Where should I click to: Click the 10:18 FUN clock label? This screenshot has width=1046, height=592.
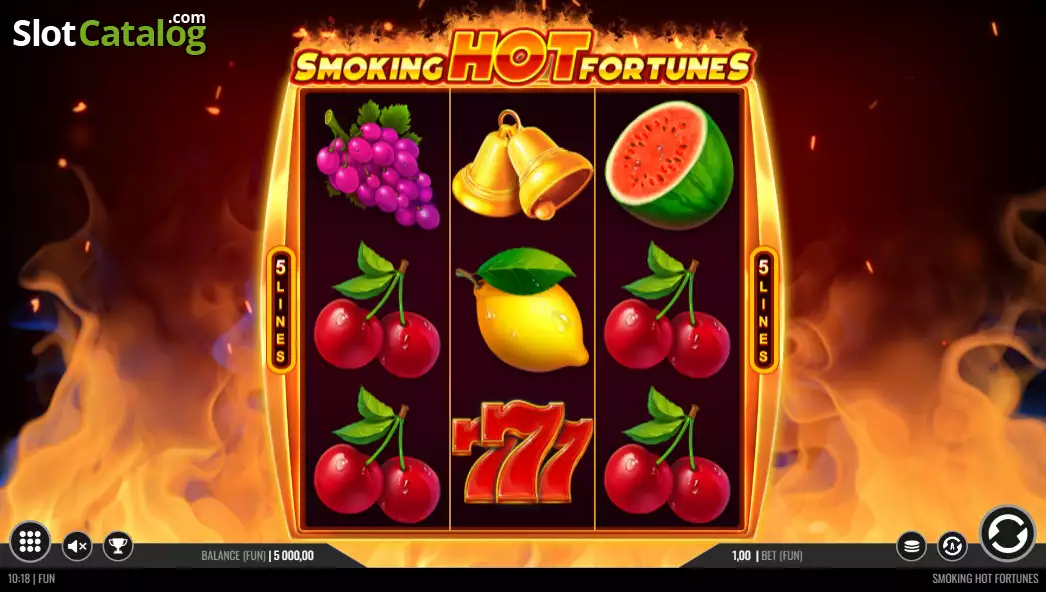(x=31, y=579)
